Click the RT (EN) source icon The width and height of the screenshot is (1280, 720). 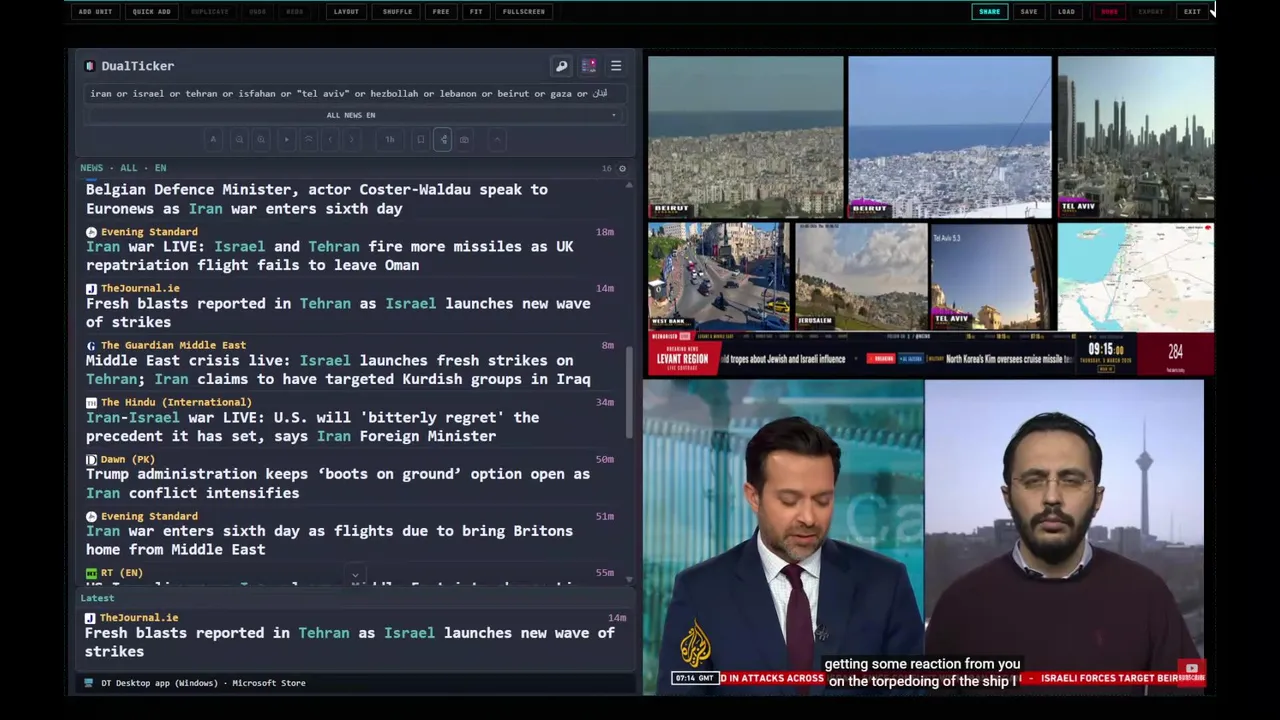91,574
